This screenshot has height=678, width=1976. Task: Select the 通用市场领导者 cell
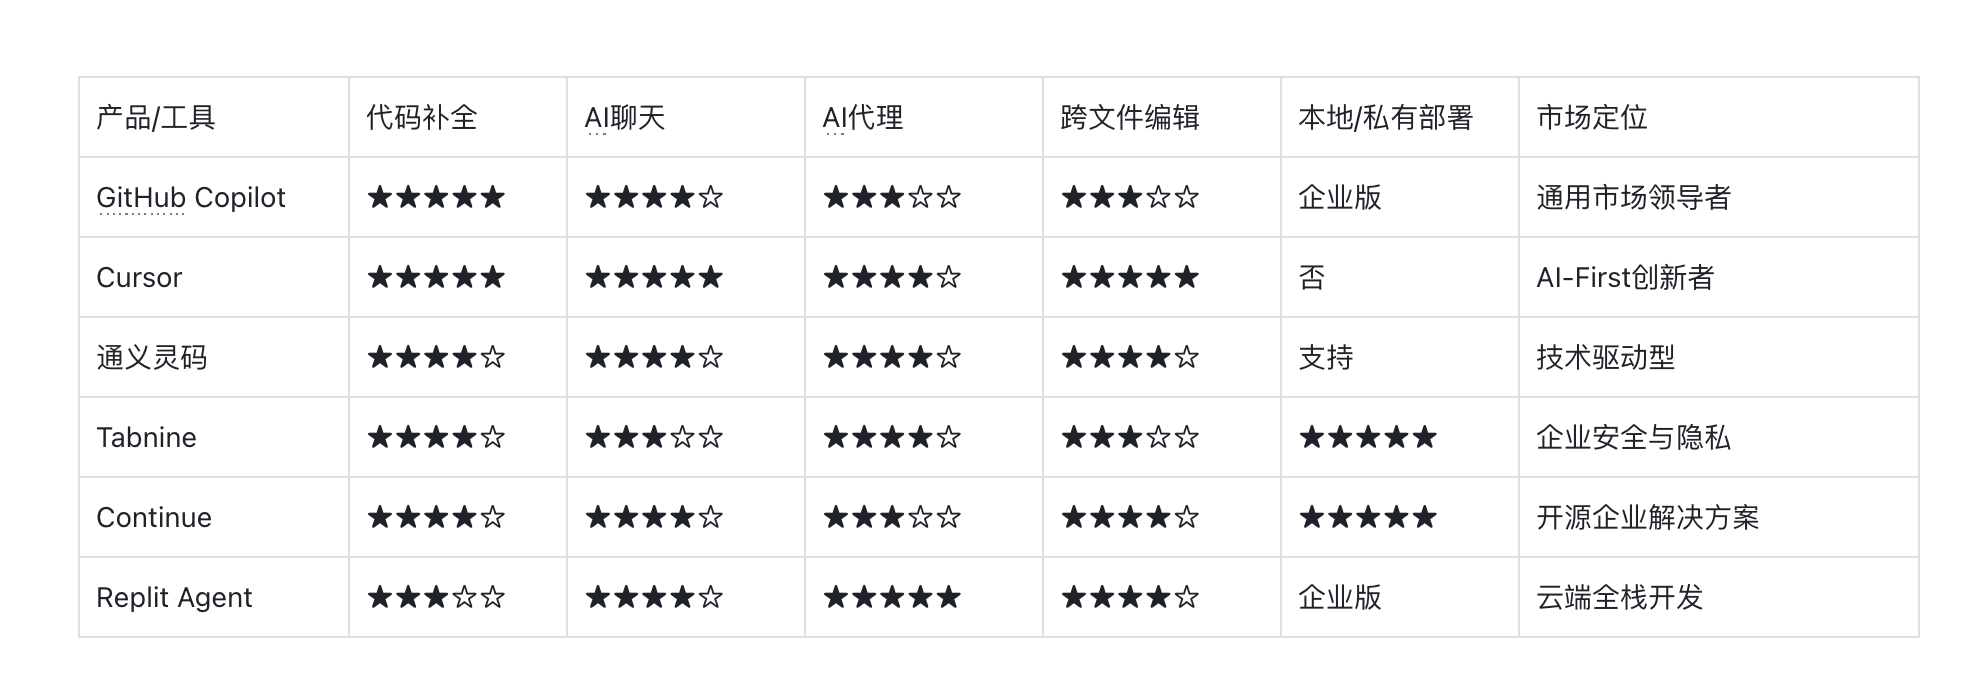(1633, 198)
